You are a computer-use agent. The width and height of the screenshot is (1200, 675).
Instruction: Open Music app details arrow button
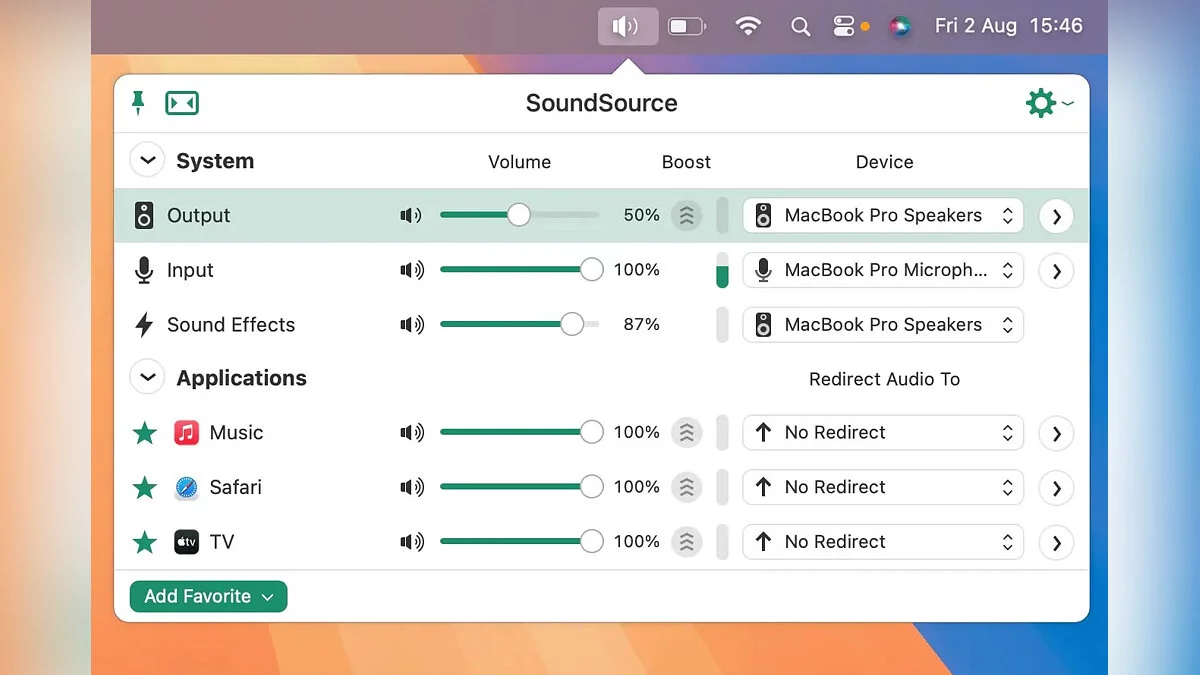[1056, 434]
